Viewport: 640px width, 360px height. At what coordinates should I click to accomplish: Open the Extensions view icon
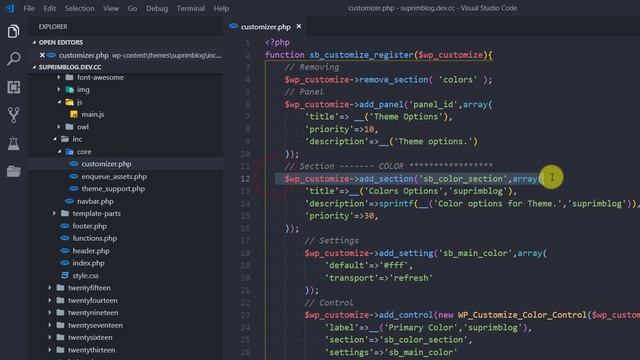(x=13, y=87)
